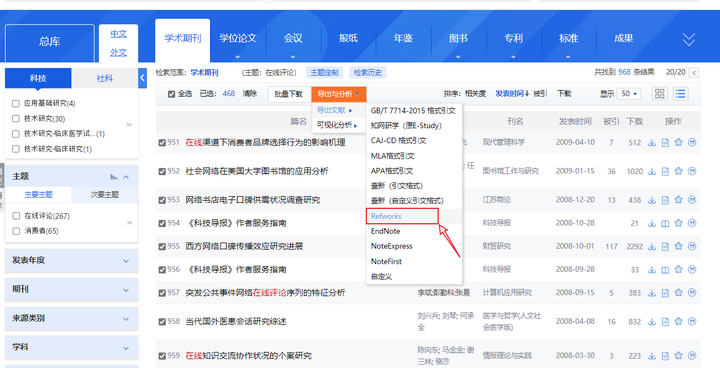Open HTML reading for row 957

(x=665, y=293)
